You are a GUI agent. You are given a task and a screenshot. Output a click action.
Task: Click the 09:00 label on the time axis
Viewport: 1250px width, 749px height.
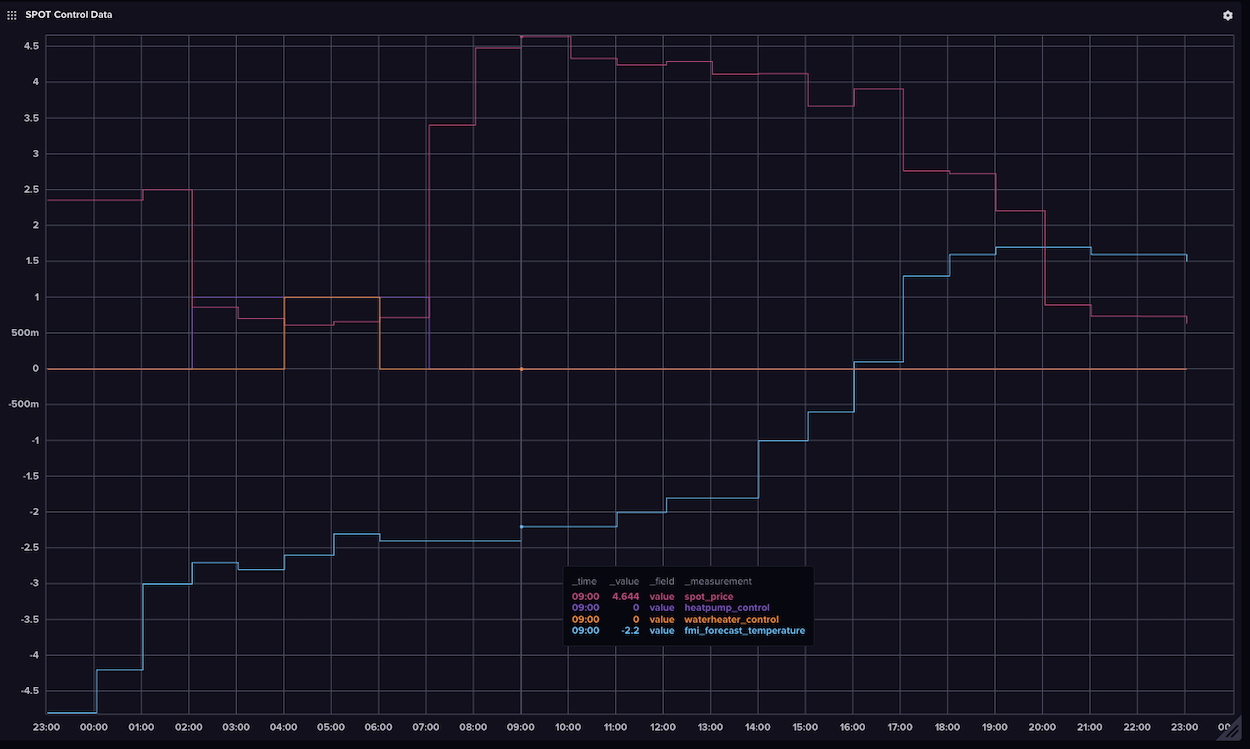(x=520, y=727)
